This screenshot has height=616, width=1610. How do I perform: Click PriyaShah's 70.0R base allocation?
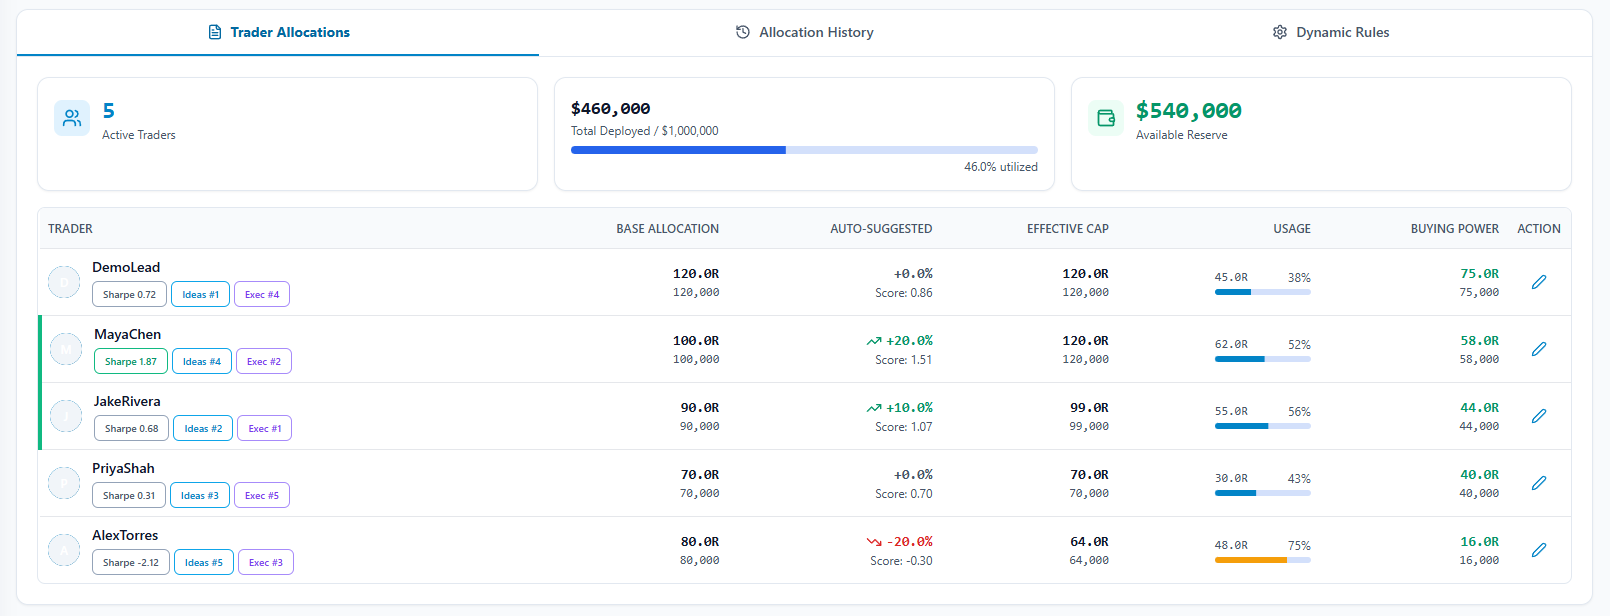700,475
